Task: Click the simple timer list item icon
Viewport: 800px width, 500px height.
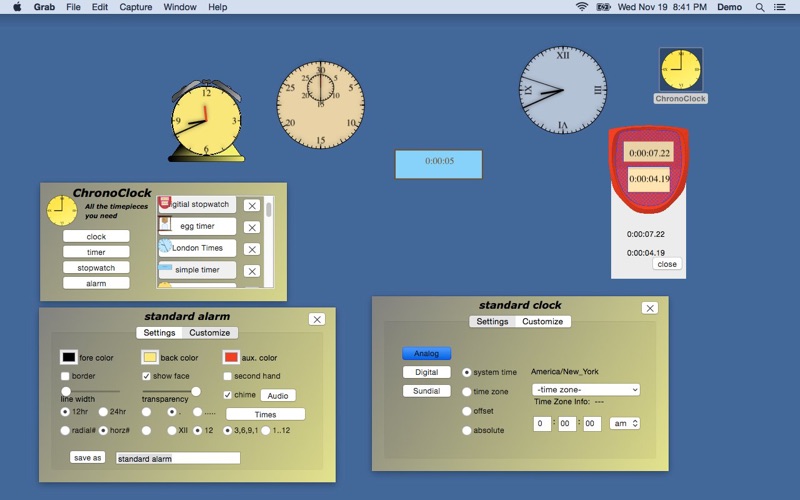Action: (165, 268)
